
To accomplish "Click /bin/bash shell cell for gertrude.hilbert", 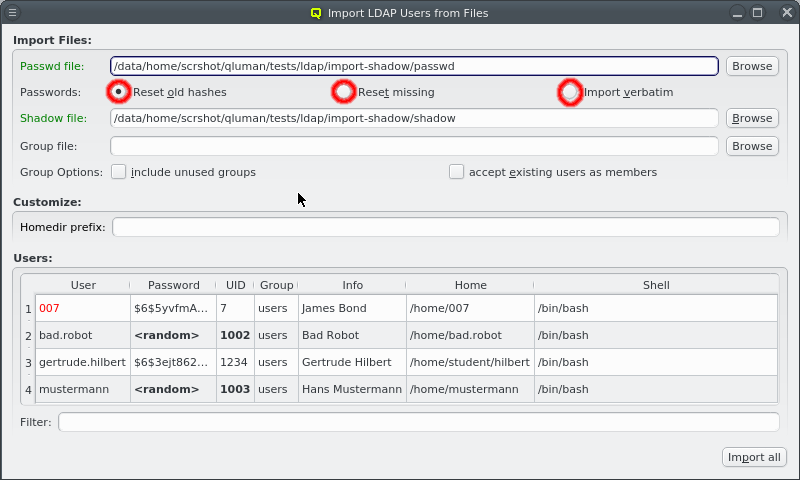I will click(656, 362).
